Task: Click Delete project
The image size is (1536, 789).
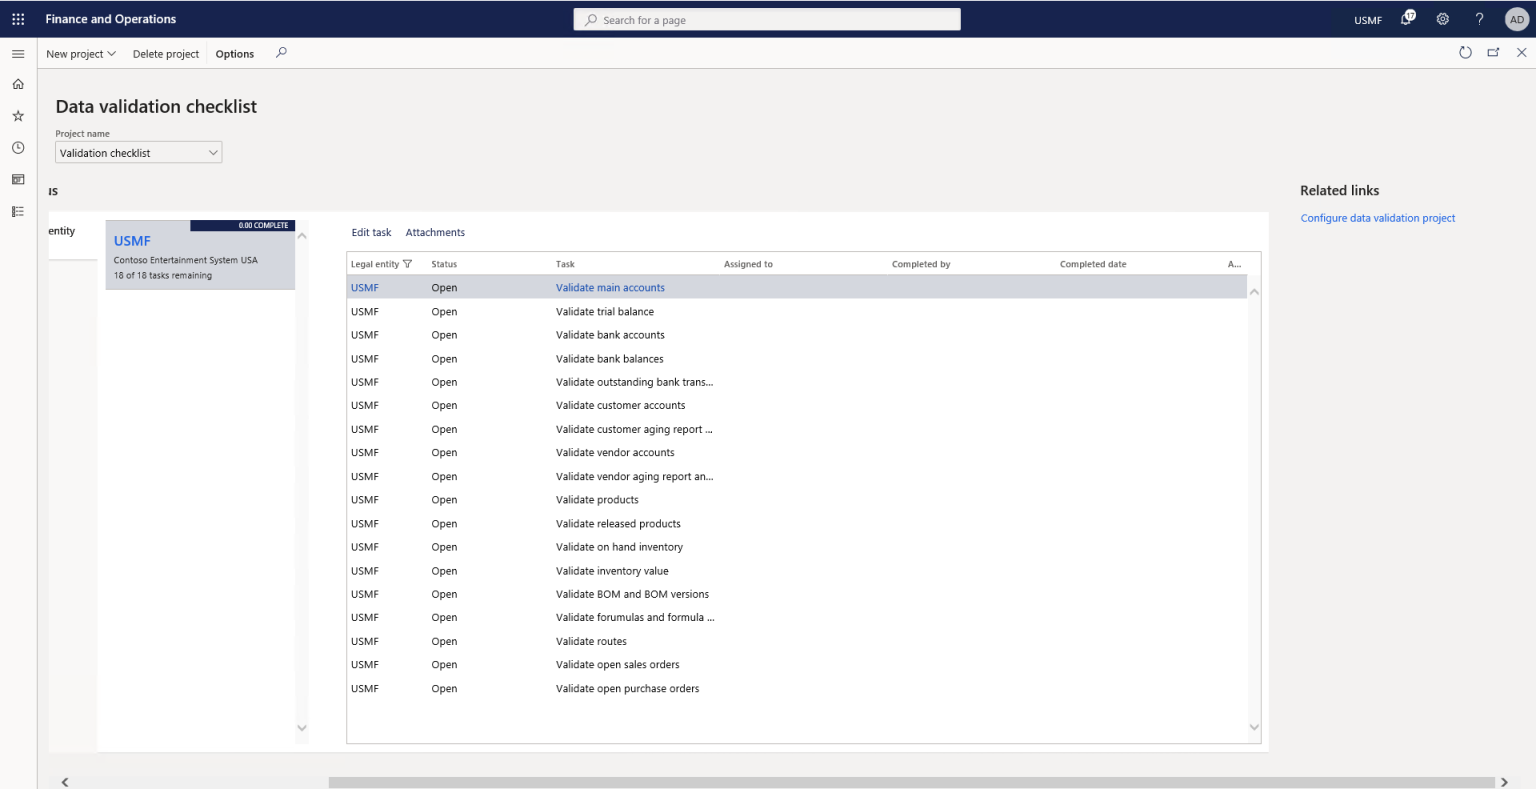Action: click(x=165, y=53)
